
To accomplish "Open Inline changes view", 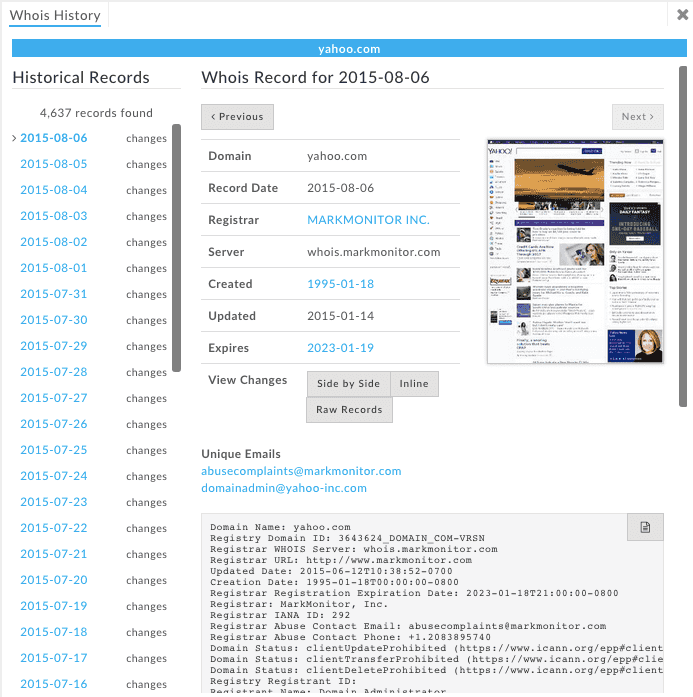I will pyautogui.click(x=414, y=384).
